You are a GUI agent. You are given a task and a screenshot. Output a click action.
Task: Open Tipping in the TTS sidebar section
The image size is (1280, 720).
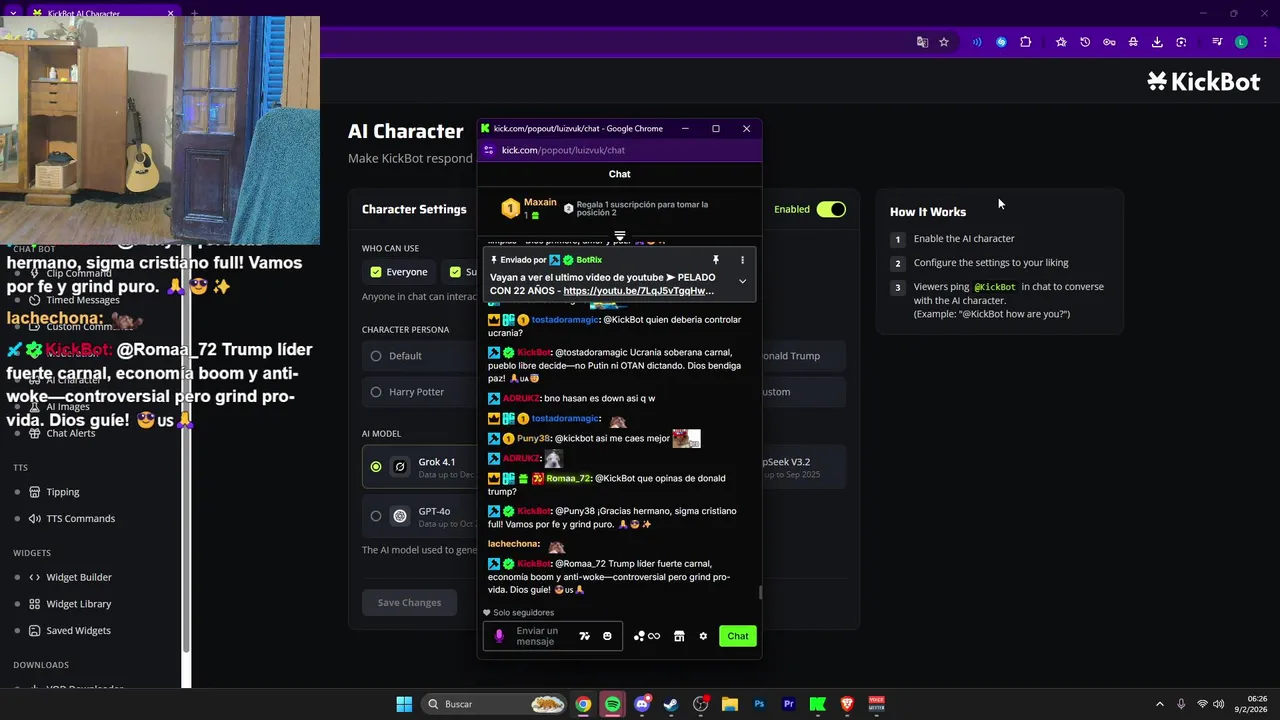click(62, 492)
